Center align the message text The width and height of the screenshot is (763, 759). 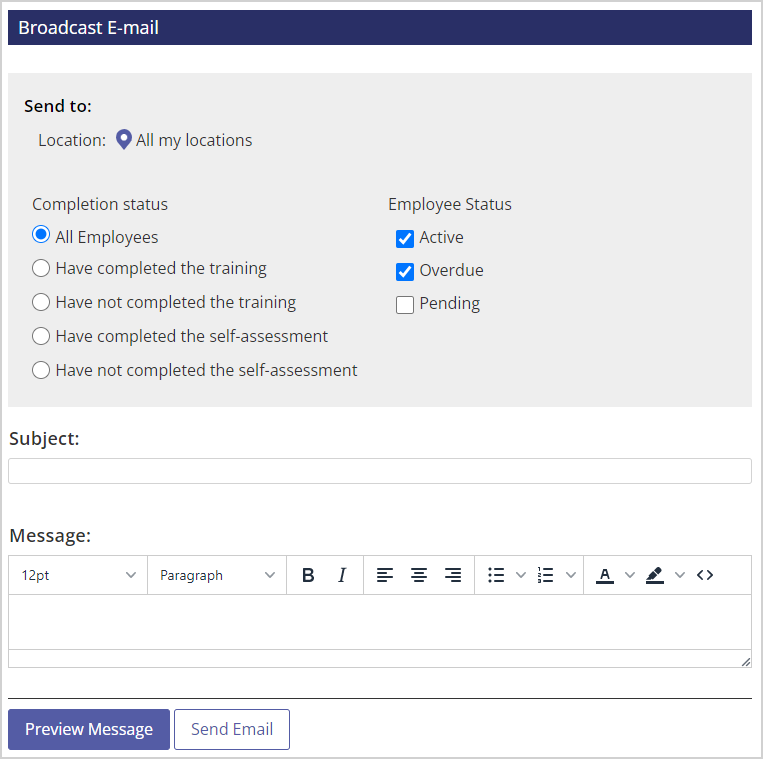coord(418,575)
